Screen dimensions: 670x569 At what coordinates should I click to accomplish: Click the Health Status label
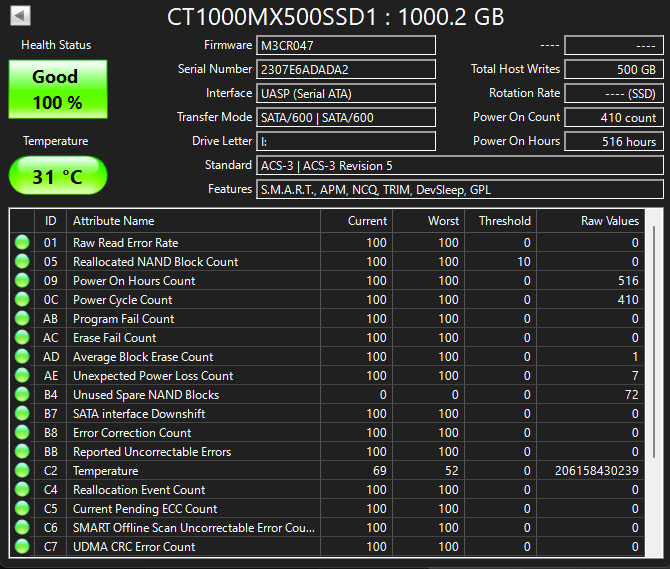click(56, 45)
